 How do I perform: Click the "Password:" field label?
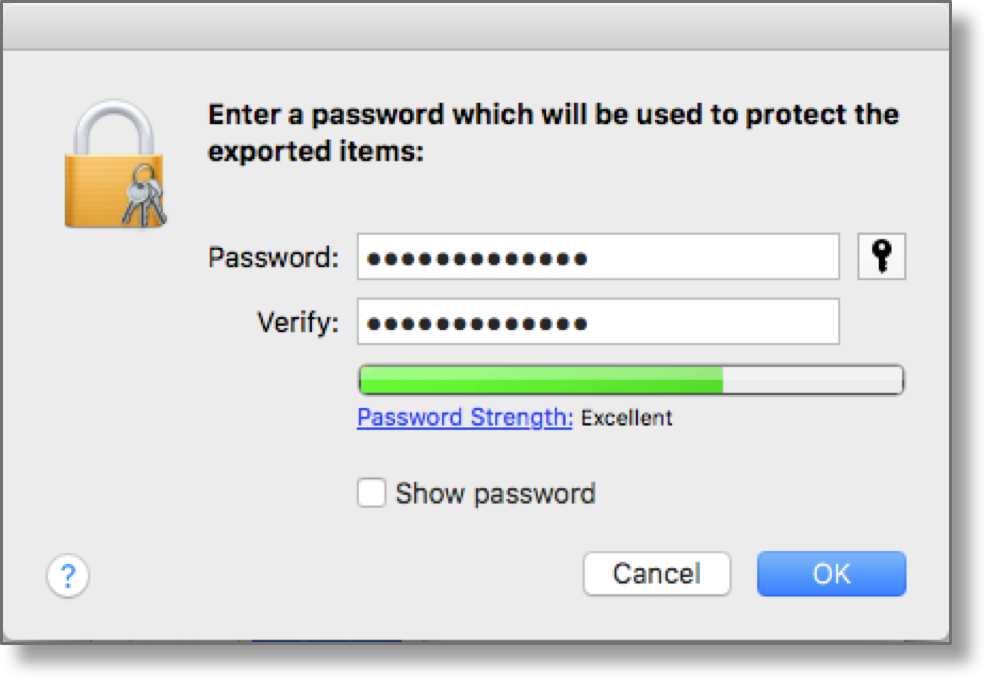(274, 258)
